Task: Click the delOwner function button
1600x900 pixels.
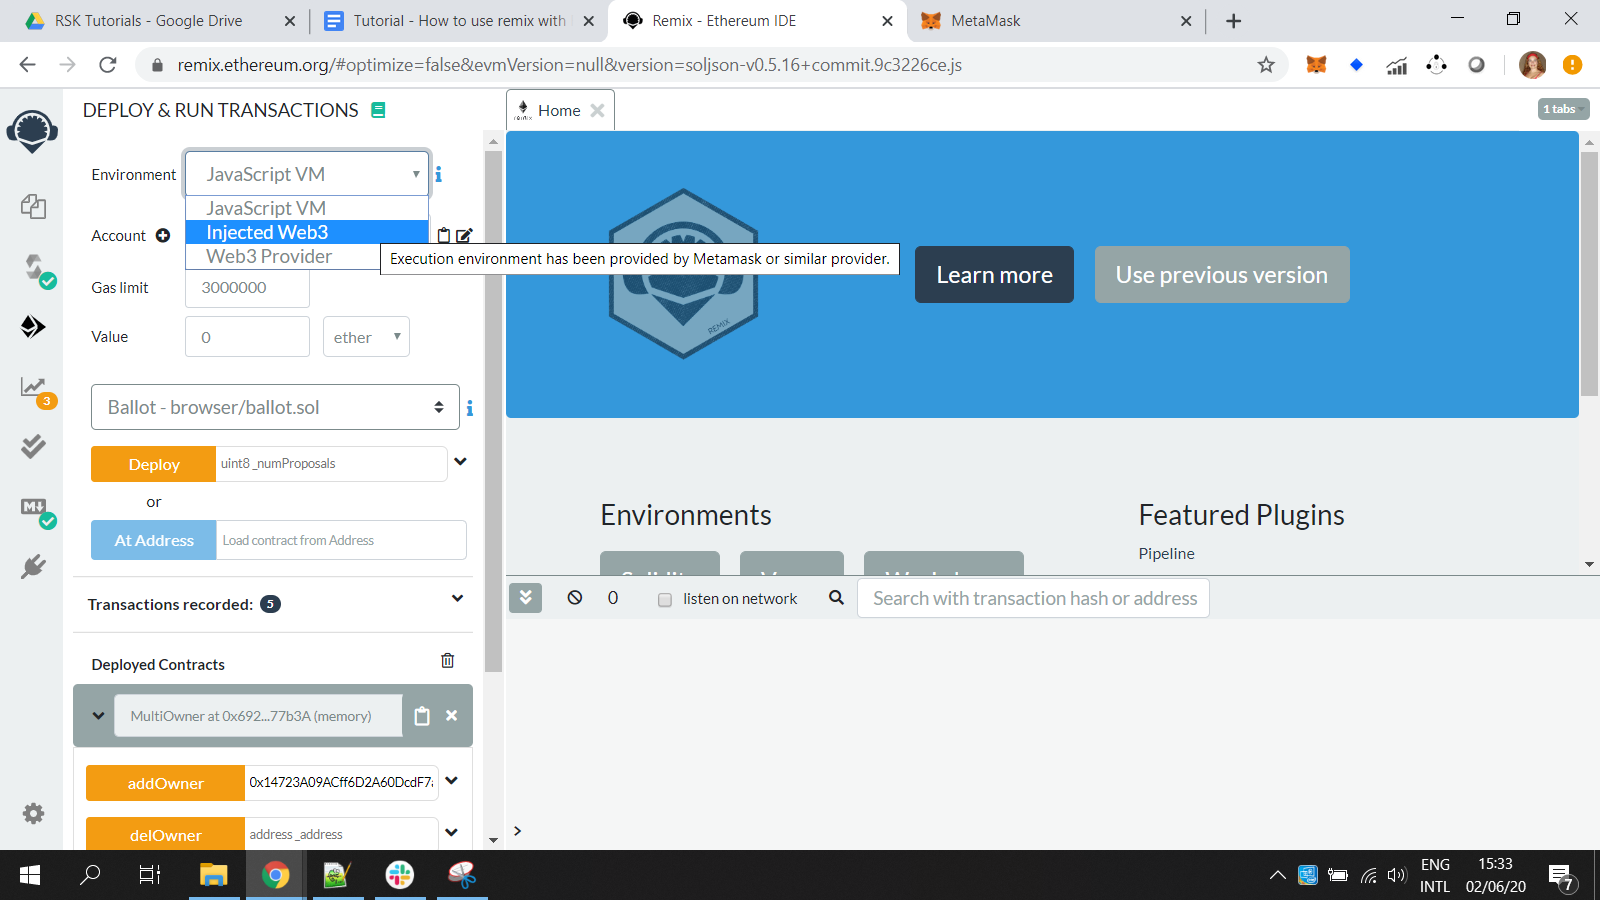Action: point(166,834)
